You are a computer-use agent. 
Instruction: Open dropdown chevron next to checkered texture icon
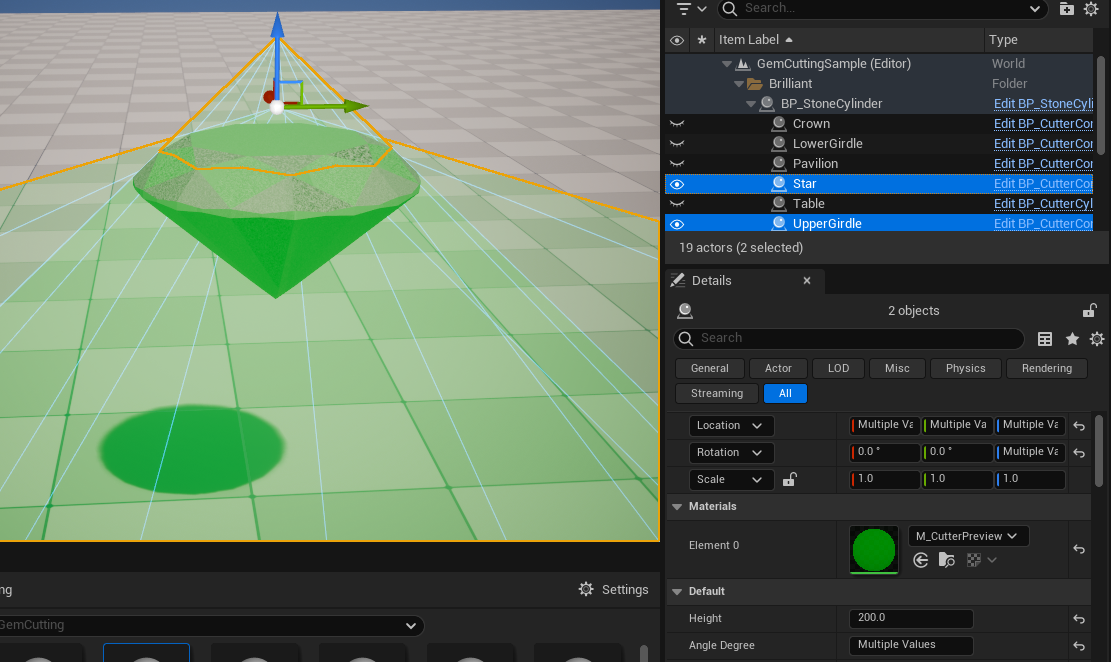point(992,560)
